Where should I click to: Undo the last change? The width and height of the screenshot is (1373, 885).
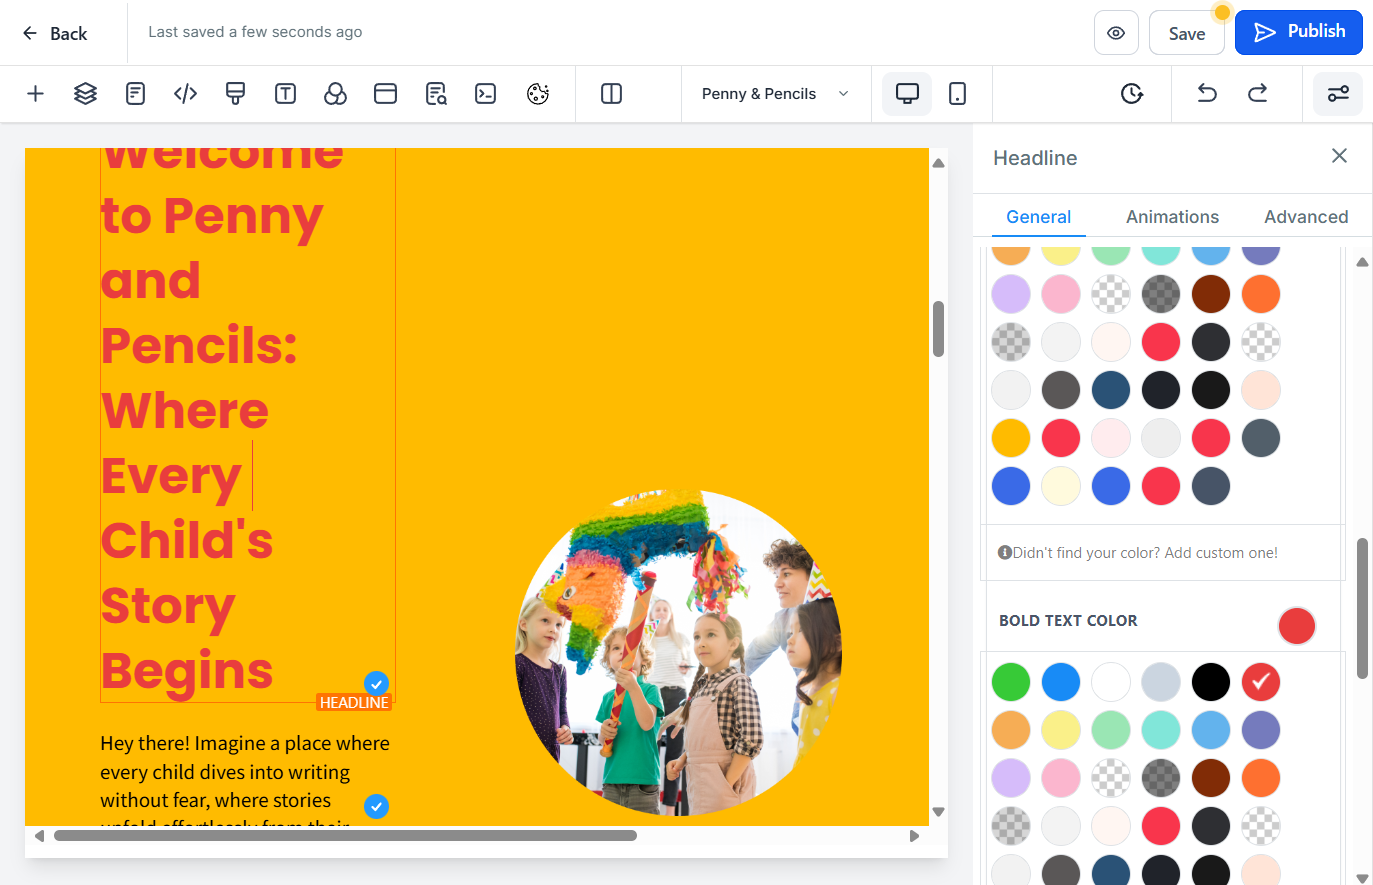point(1207,94)
